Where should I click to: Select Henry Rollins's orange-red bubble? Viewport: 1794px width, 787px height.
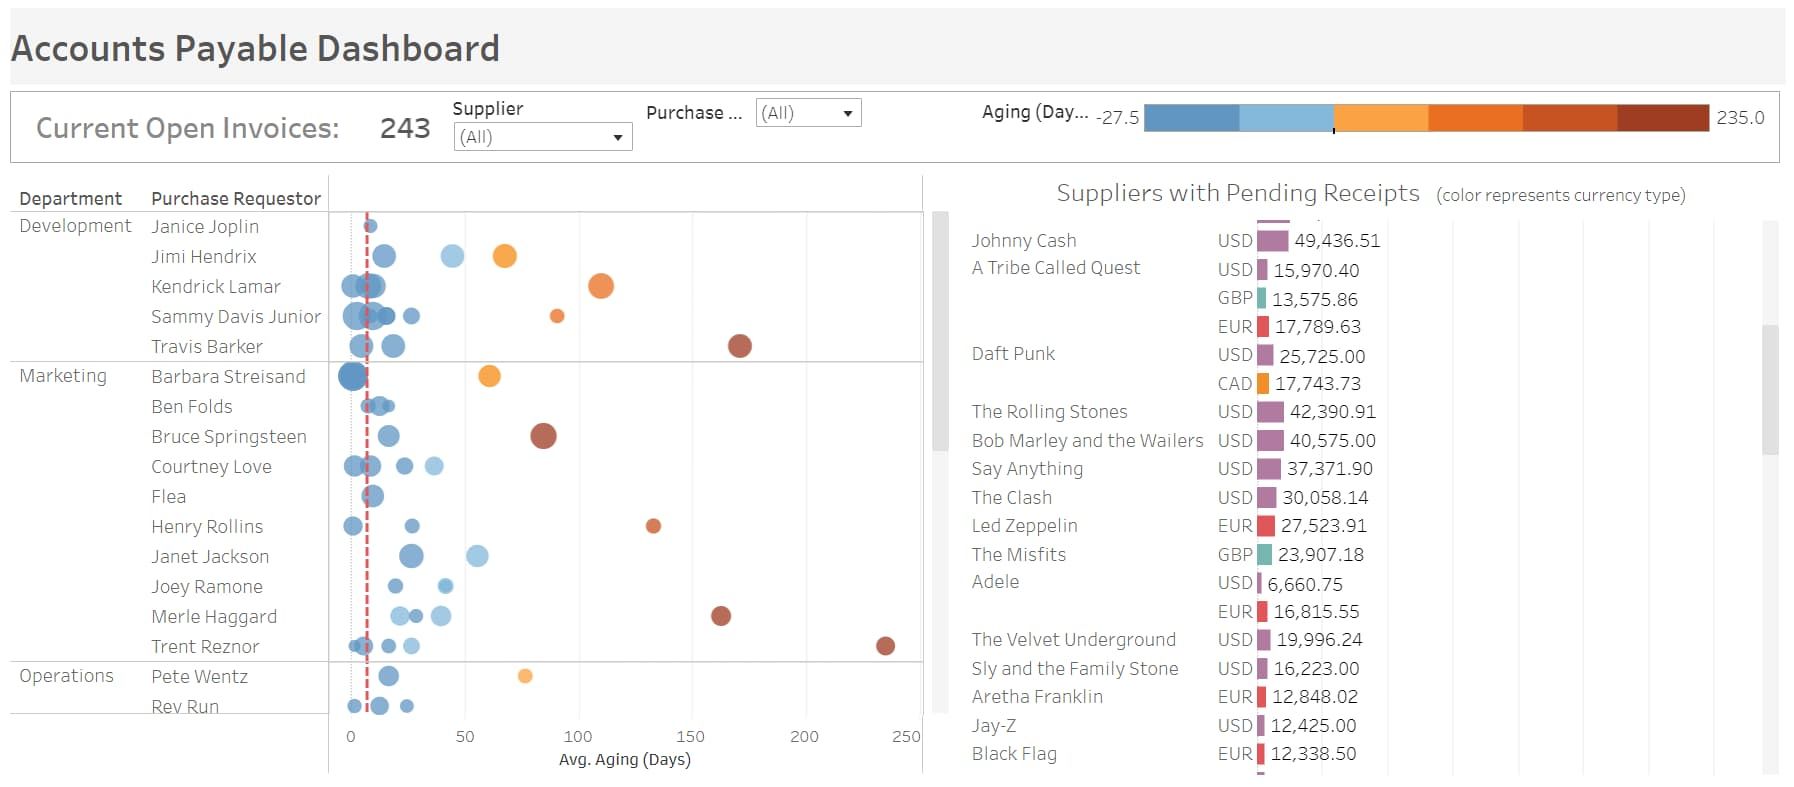(653, 526)
